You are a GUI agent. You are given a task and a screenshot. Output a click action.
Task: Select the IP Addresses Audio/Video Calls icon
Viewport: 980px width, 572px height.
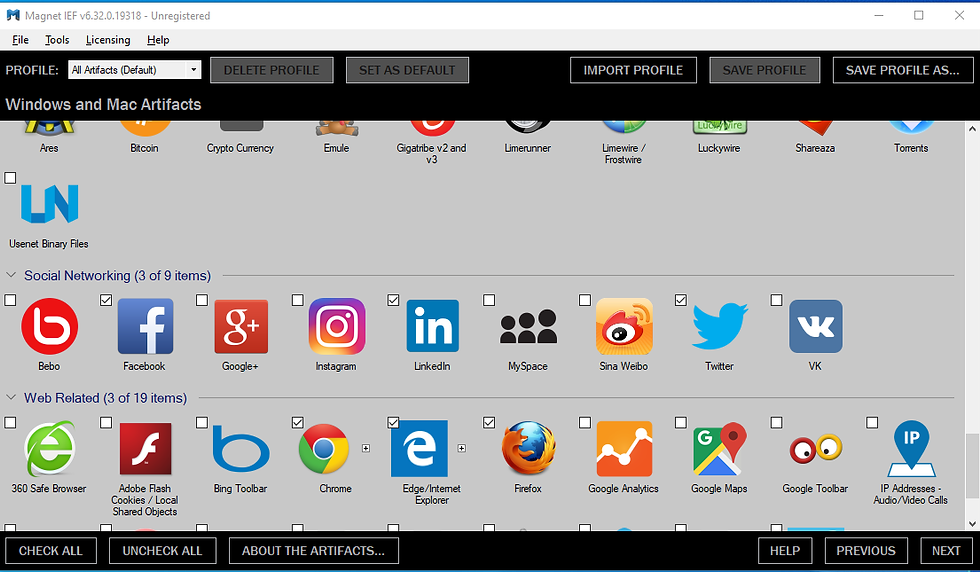tap(911, 448)
